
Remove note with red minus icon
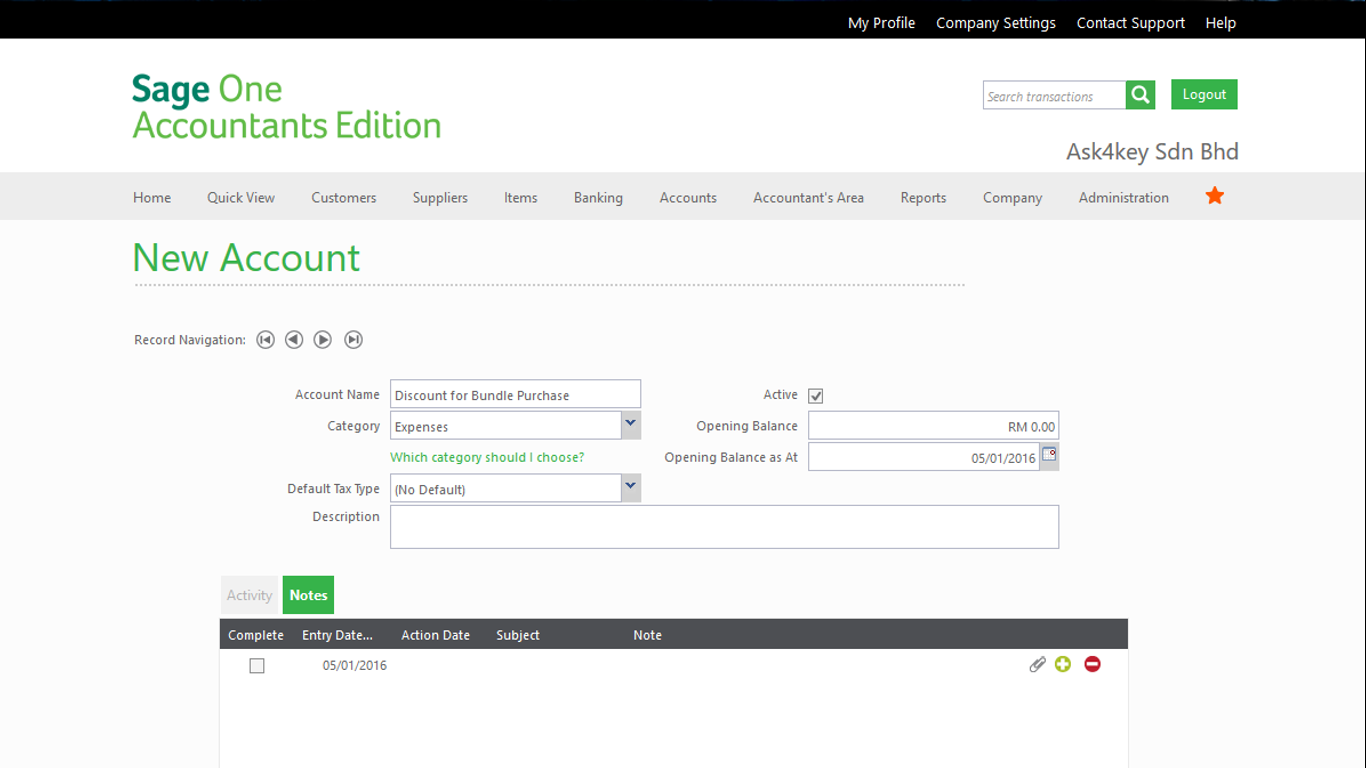pyautogui.click(x=1092, y=664)
